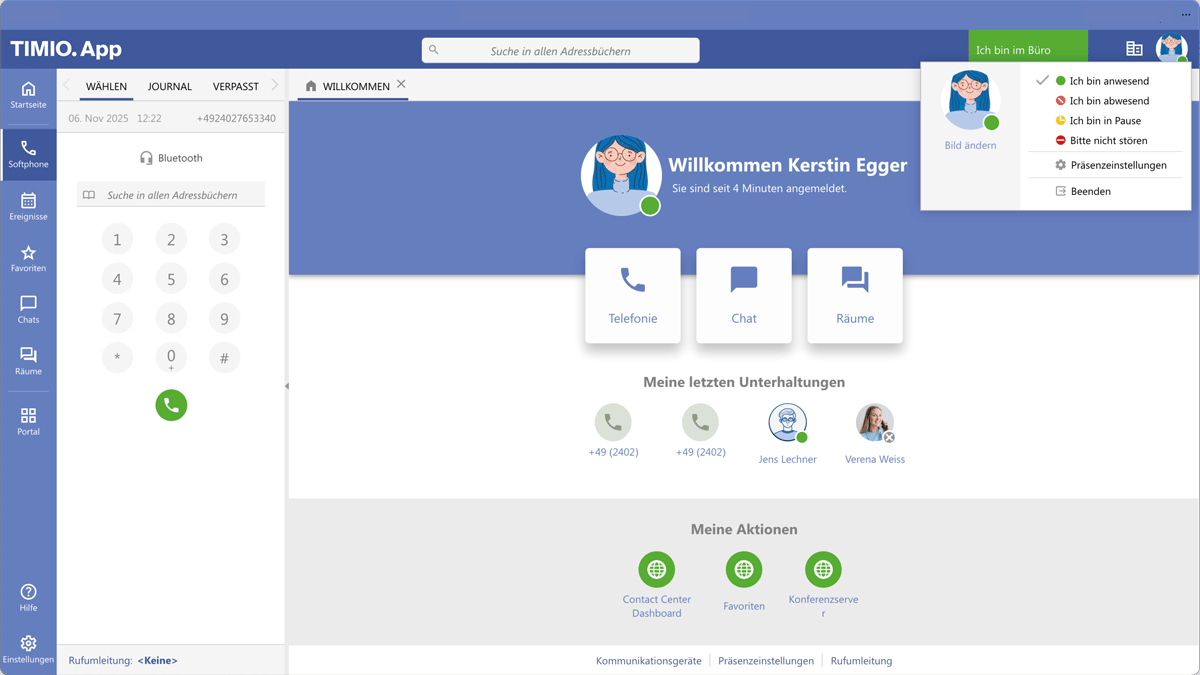1200x675 pixels.
Task: Click the Contact Center Dashboard action icon
Action: point(656,570)
